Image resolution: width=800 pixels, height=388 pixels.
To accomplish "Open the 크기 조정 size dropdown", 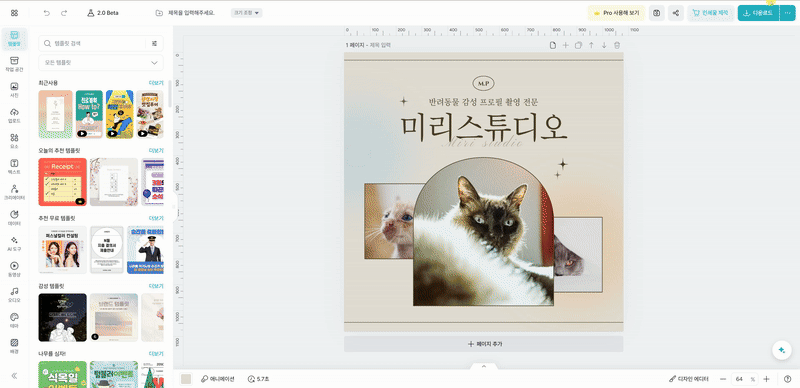I will [246, 13].
